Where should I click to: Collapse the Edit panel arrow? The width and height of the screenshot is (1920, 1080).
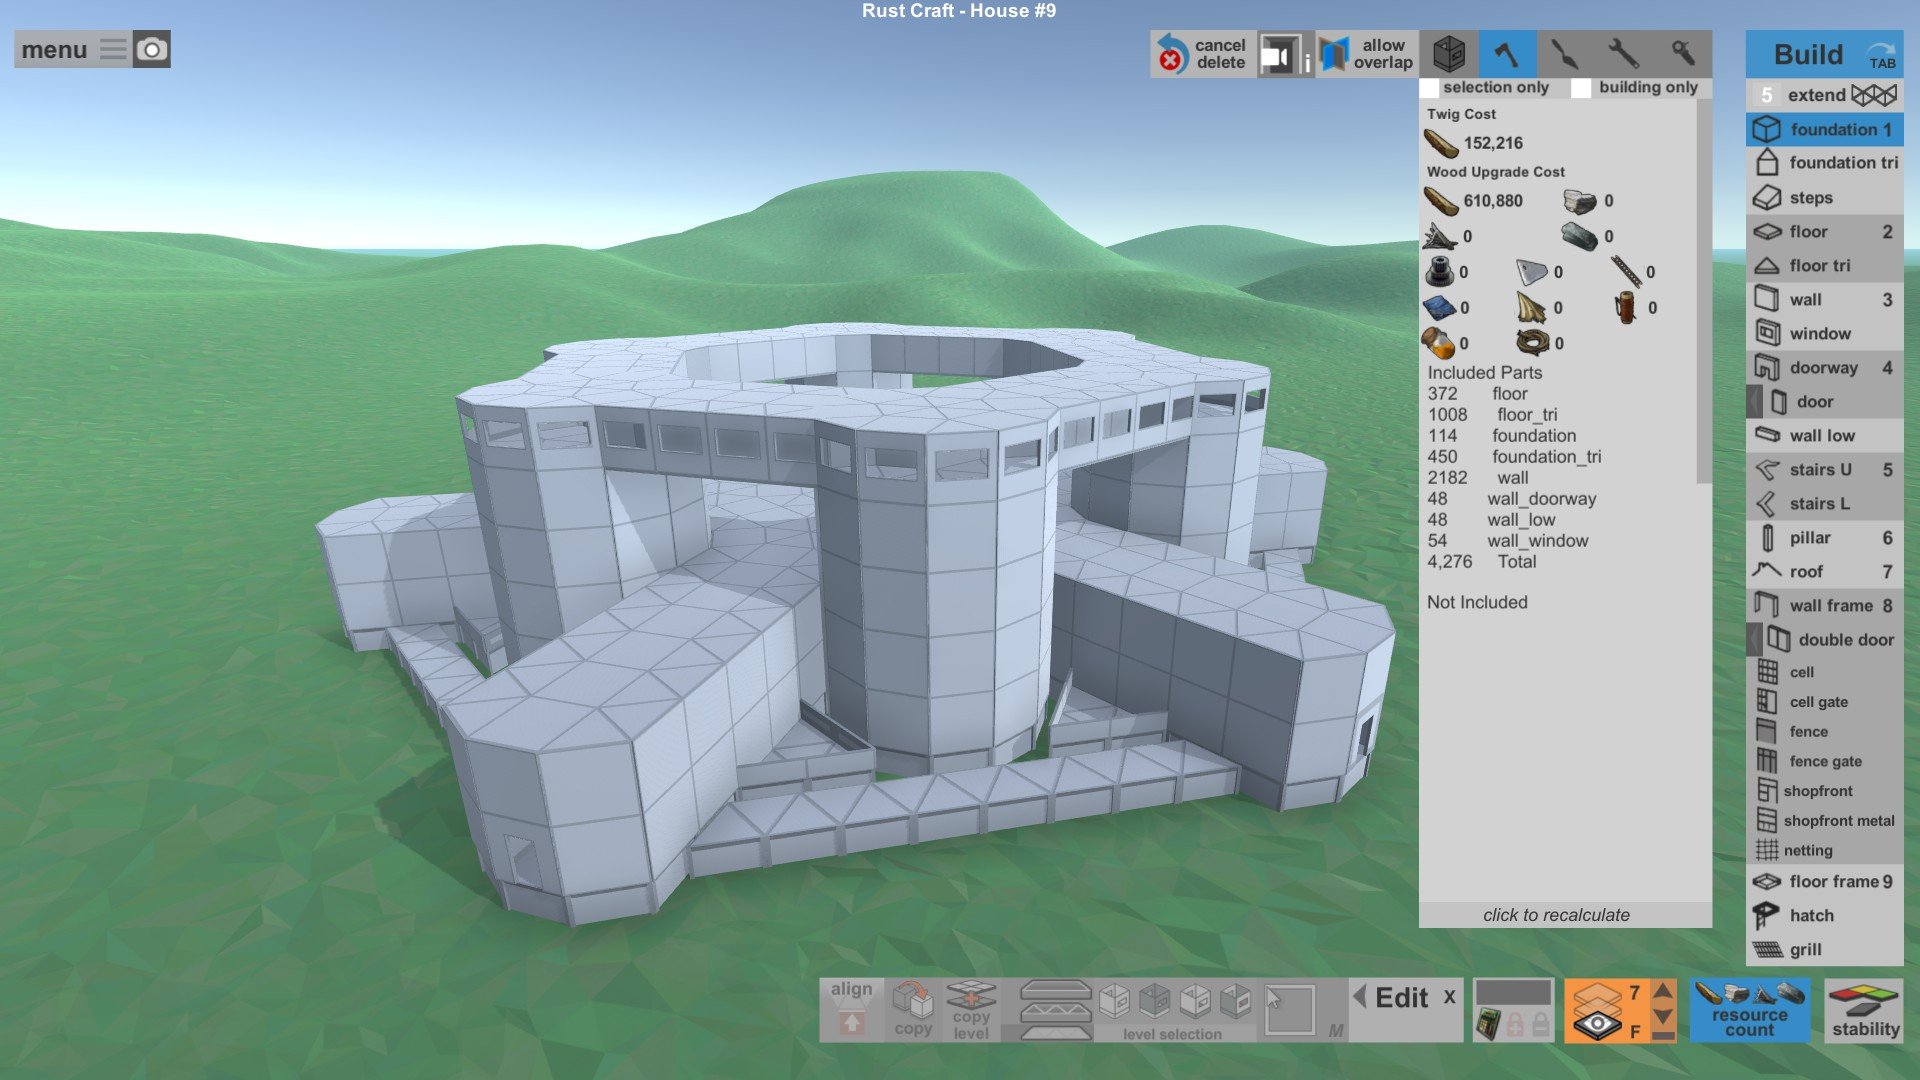point(1359,996)
